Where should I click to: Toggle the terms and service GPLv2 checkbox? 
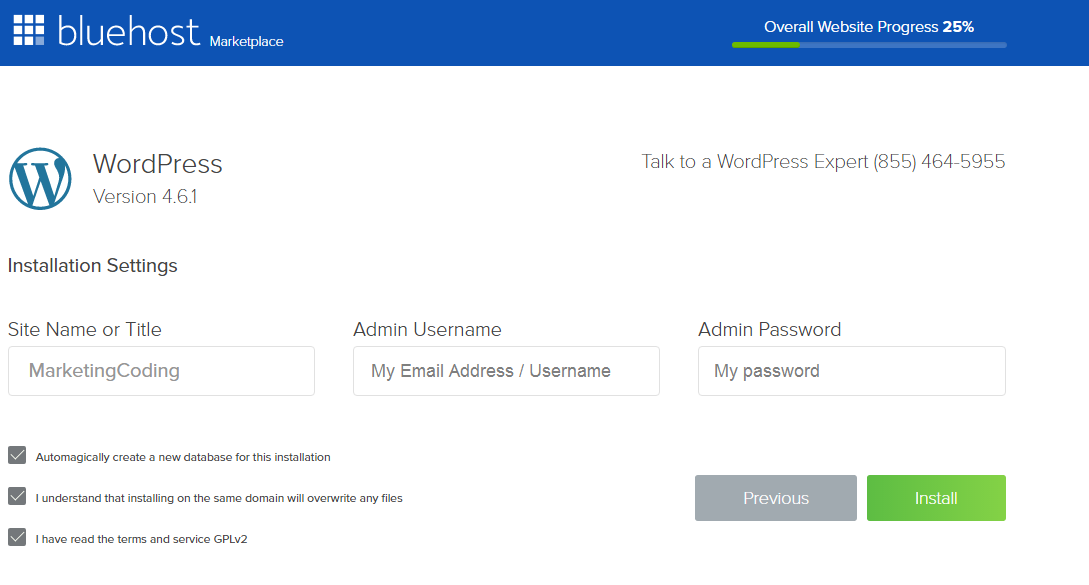pos(17,537)
